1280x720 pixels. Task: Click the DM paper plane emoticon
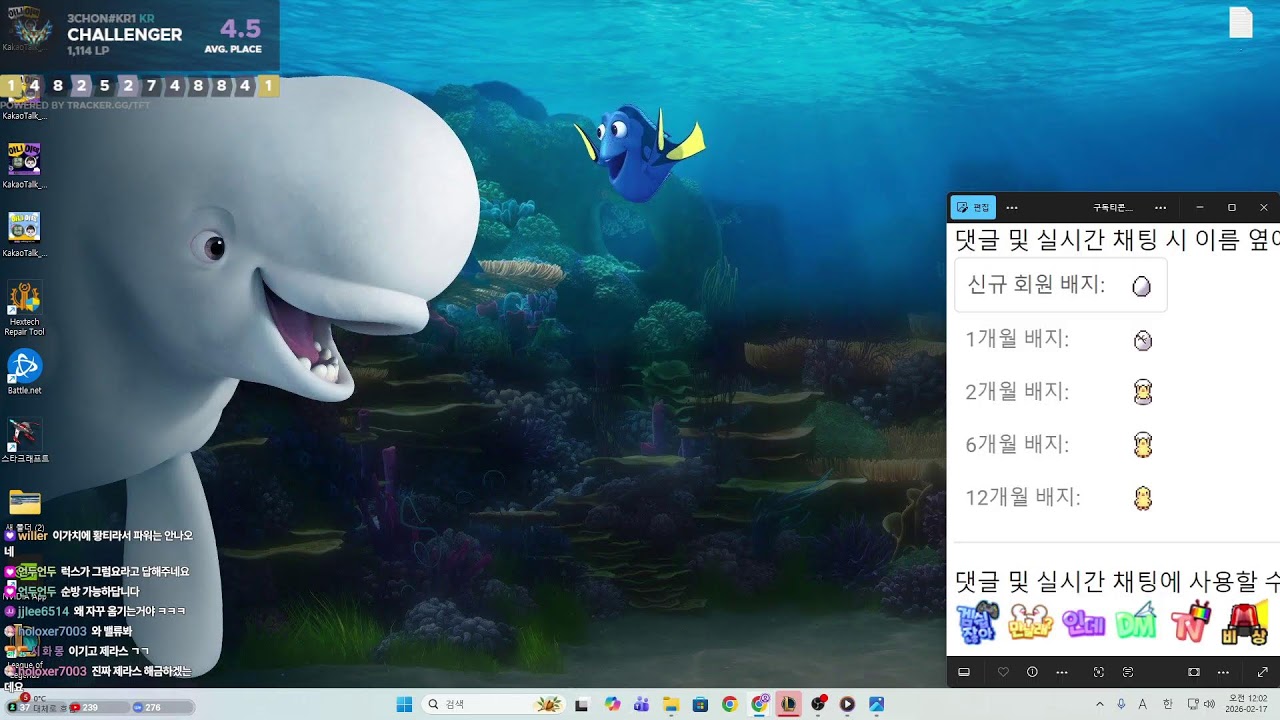tap(1136, 622)
